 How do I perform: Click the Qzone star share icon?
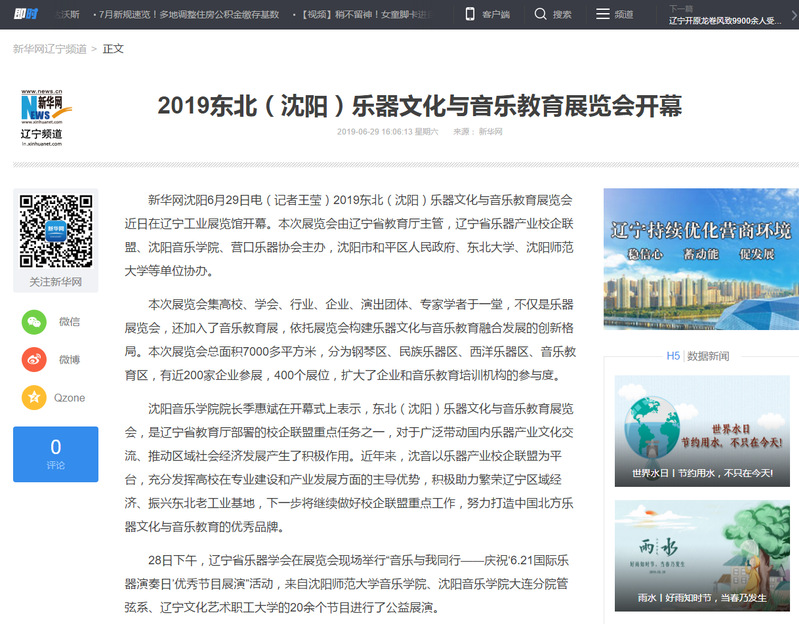pos(35,397)
